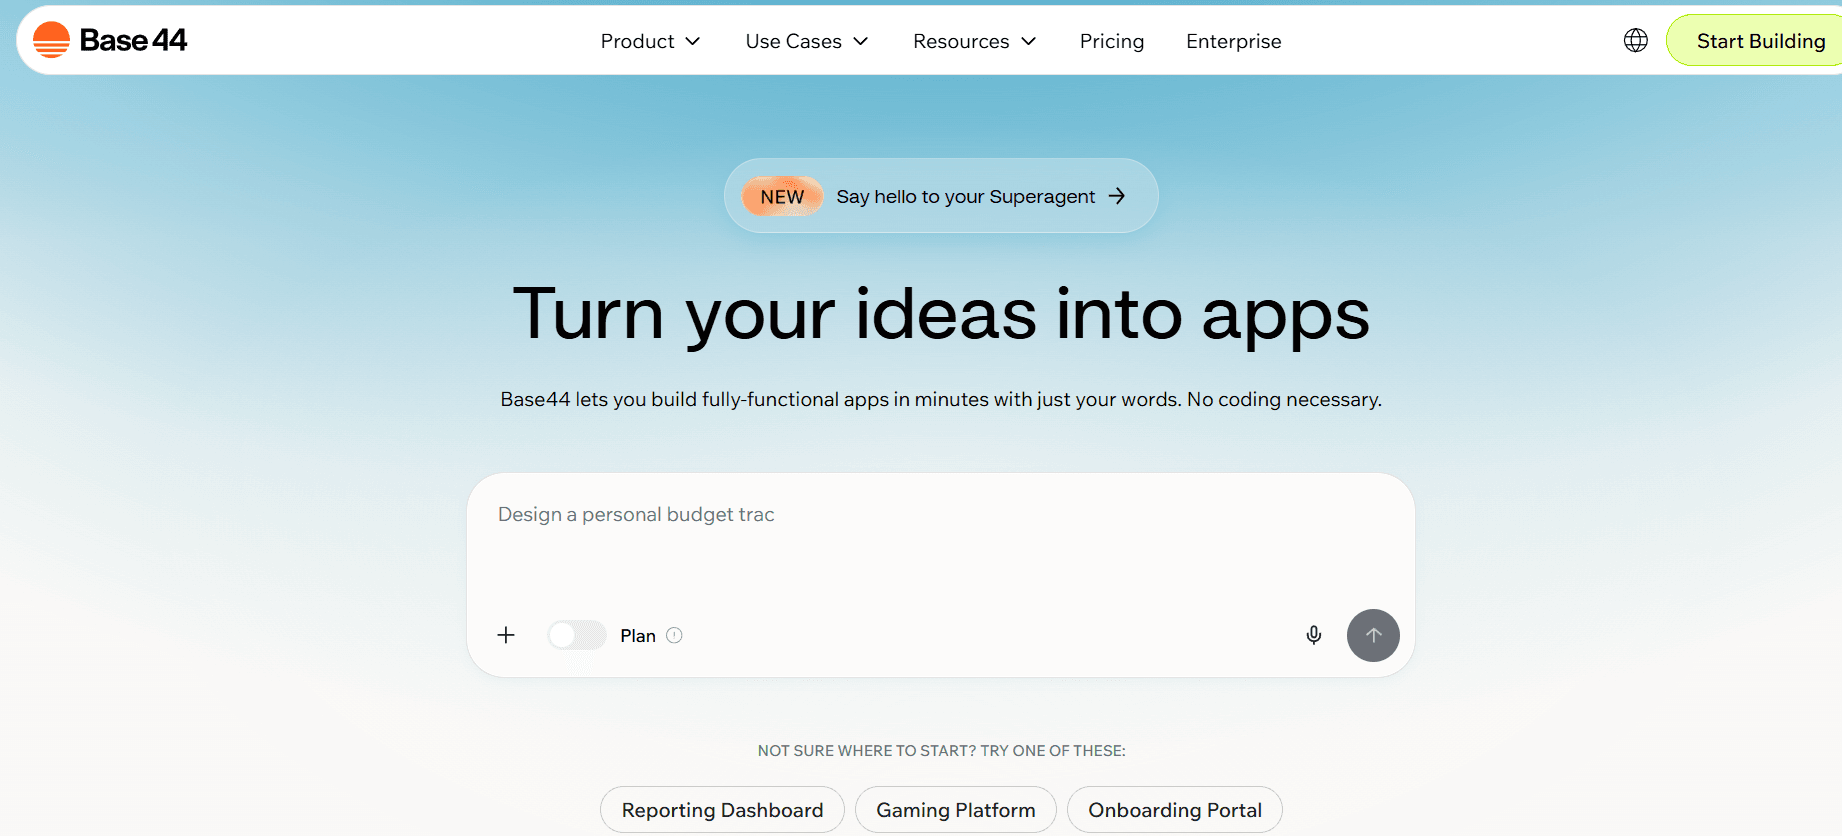Open the Resources dropdown menu
This screenshot has height=836, width=1842.
(x=974, y=41)
